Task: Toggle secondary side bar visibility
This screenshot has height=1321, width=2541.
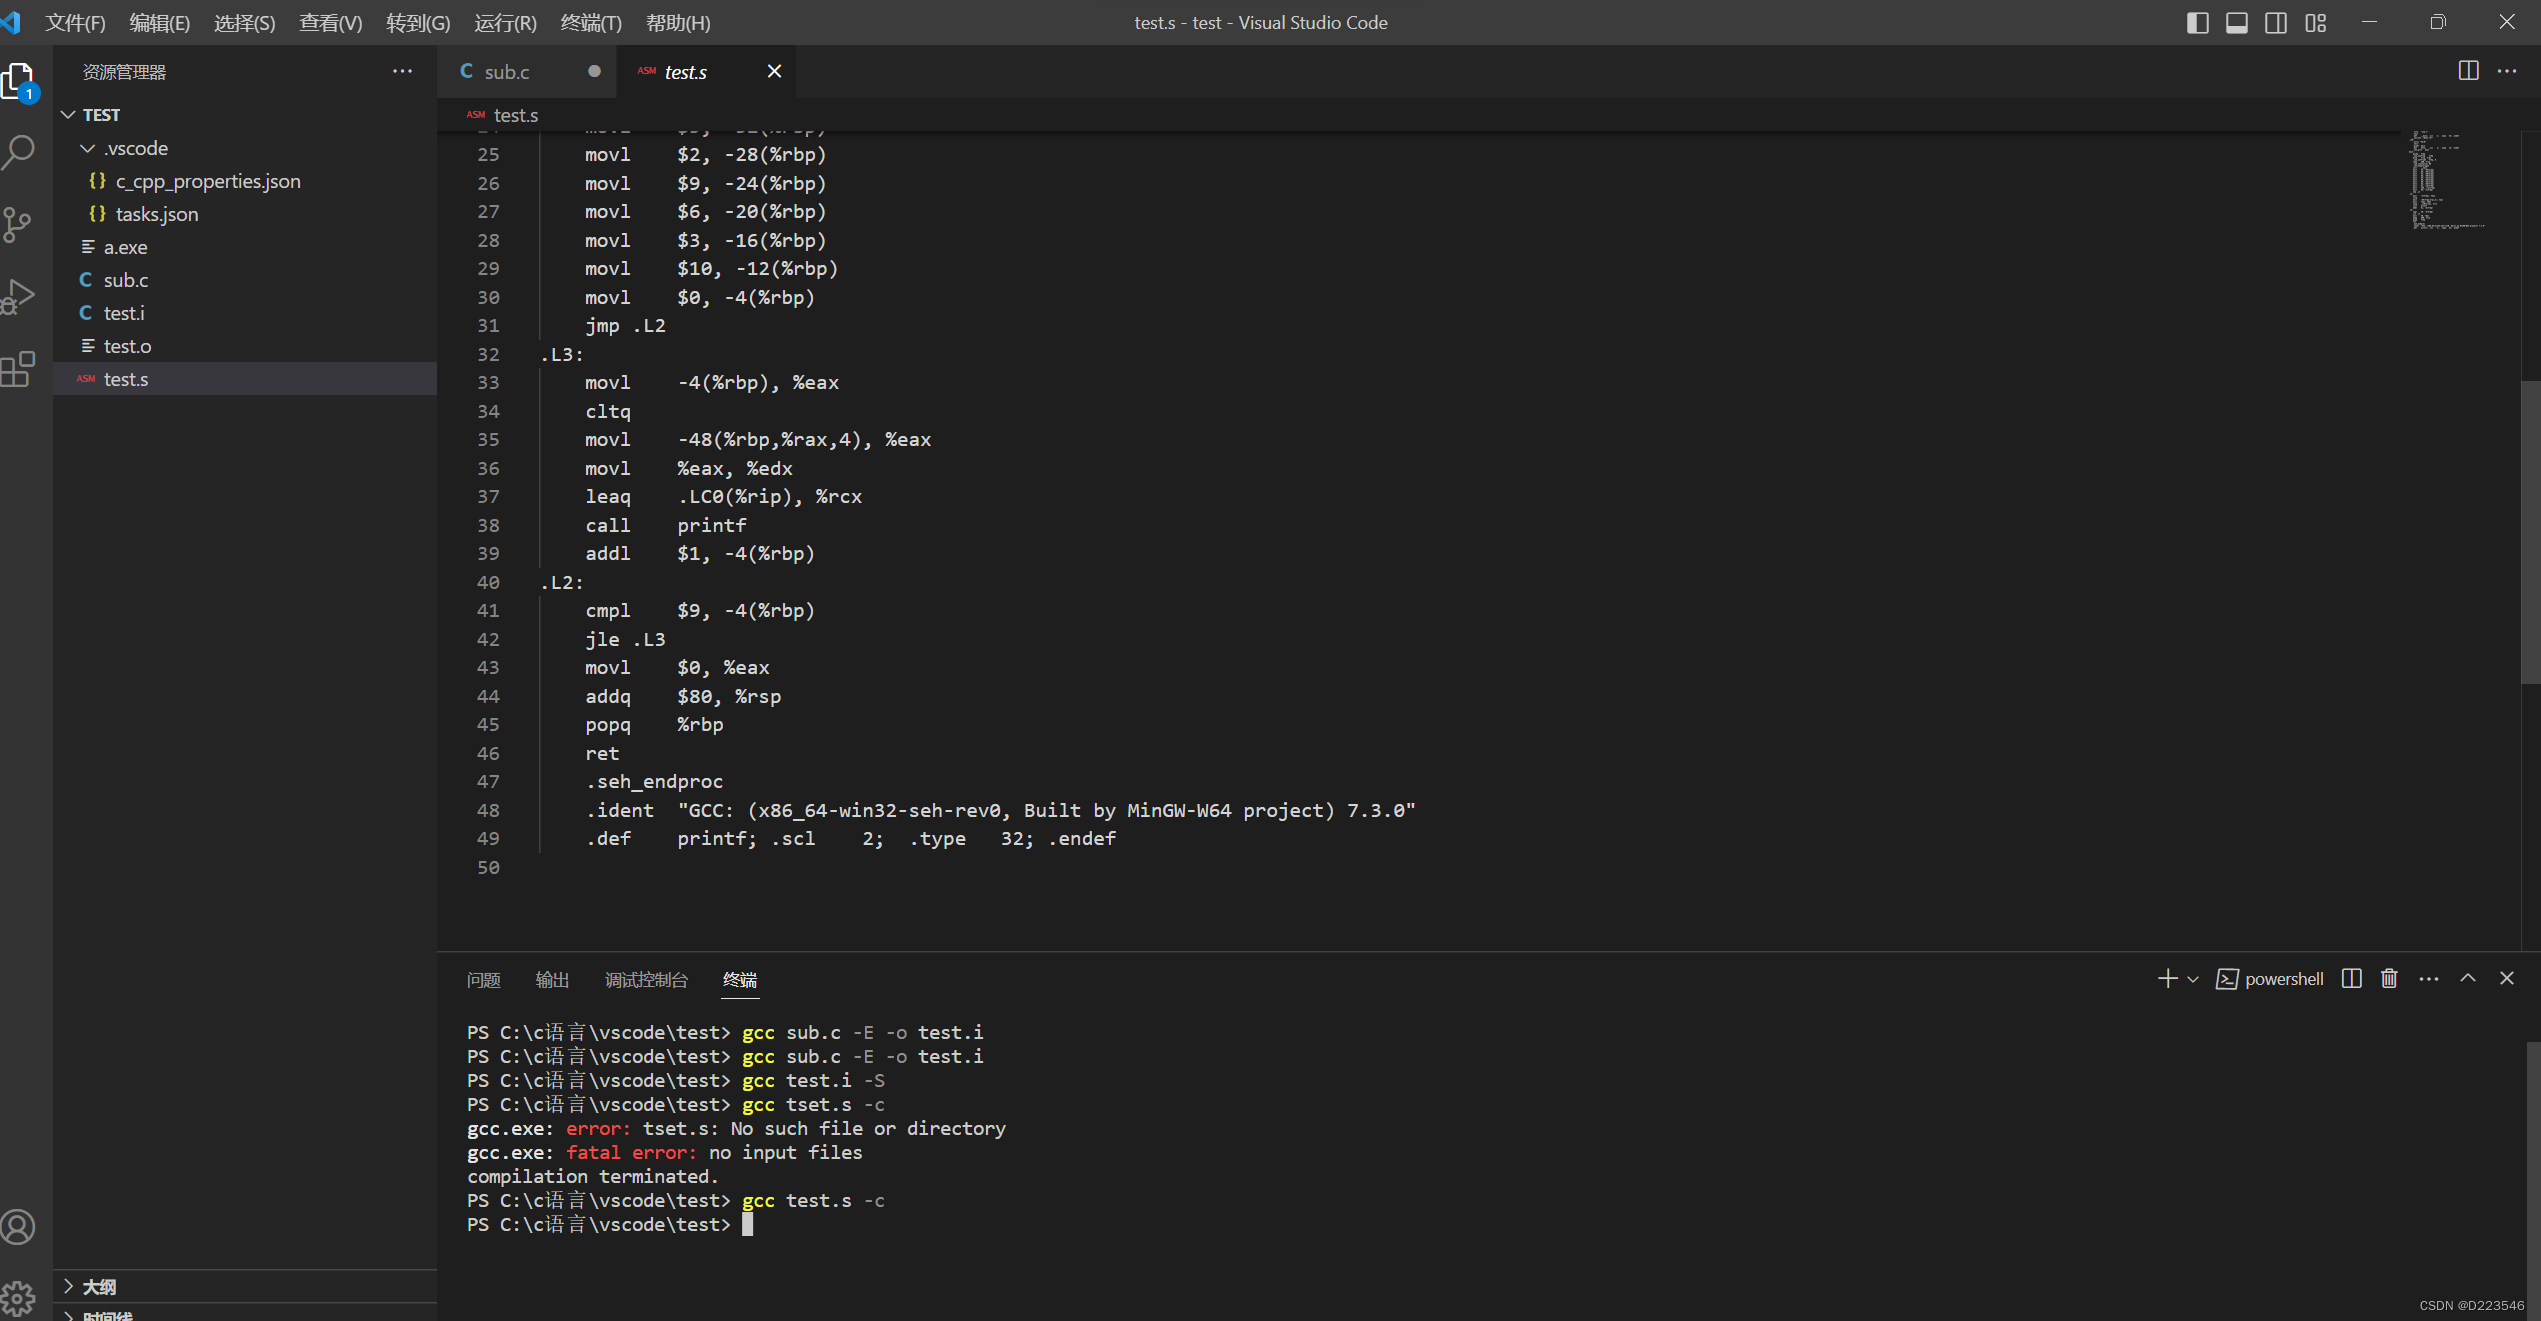Action: tap(2276, 22)
